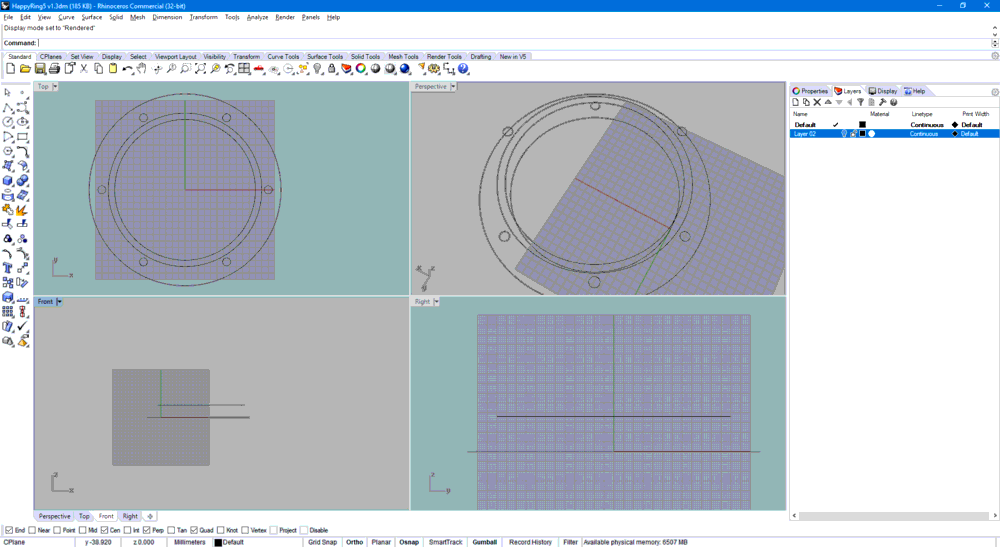Click the red car Set View icon
The height and width of the screenshot is (547, 1000).
point(259,69)
